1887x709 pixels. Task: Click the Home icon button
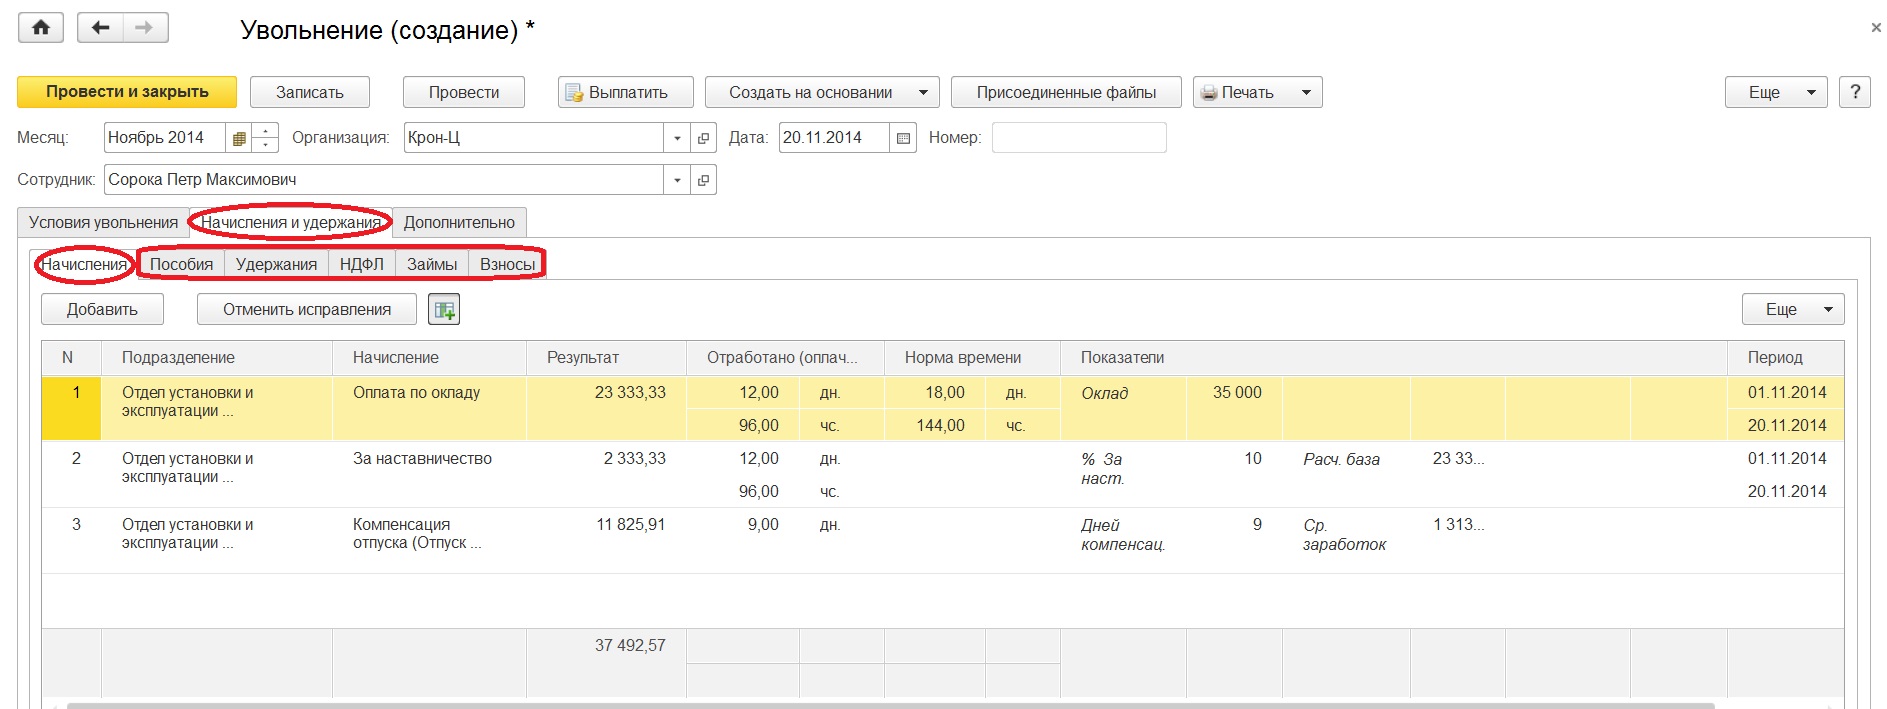coord(41,28)
